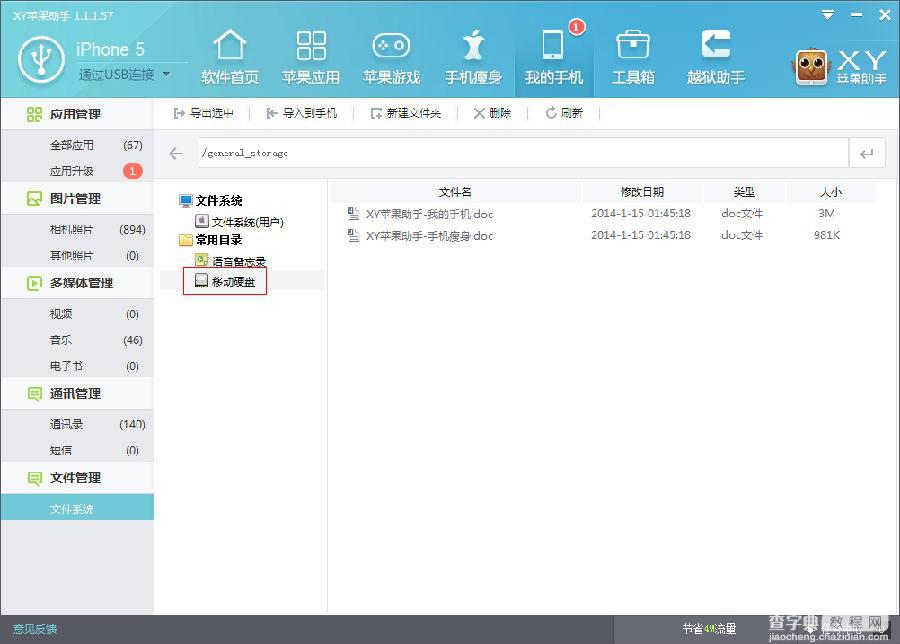
Task: Click the iPhone 5 device name
Action: tap(110, 49)
